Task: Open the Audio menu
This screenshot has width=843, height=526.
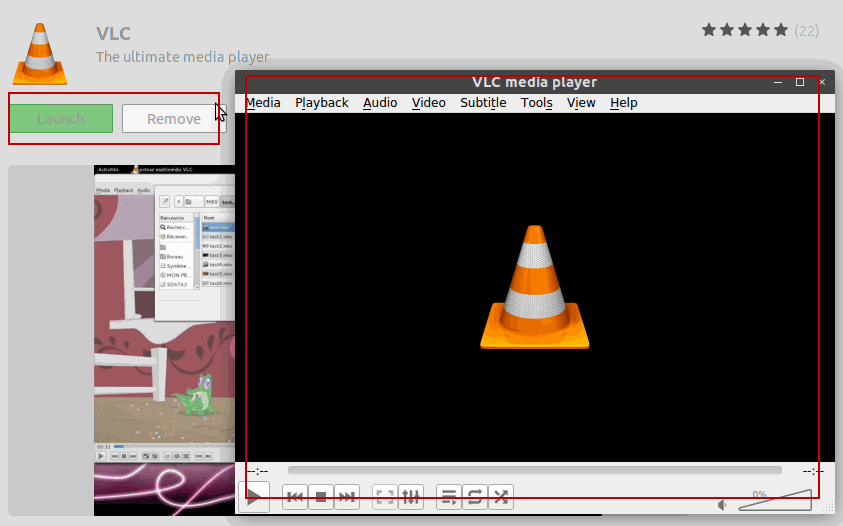Action: tap(380, 103)
